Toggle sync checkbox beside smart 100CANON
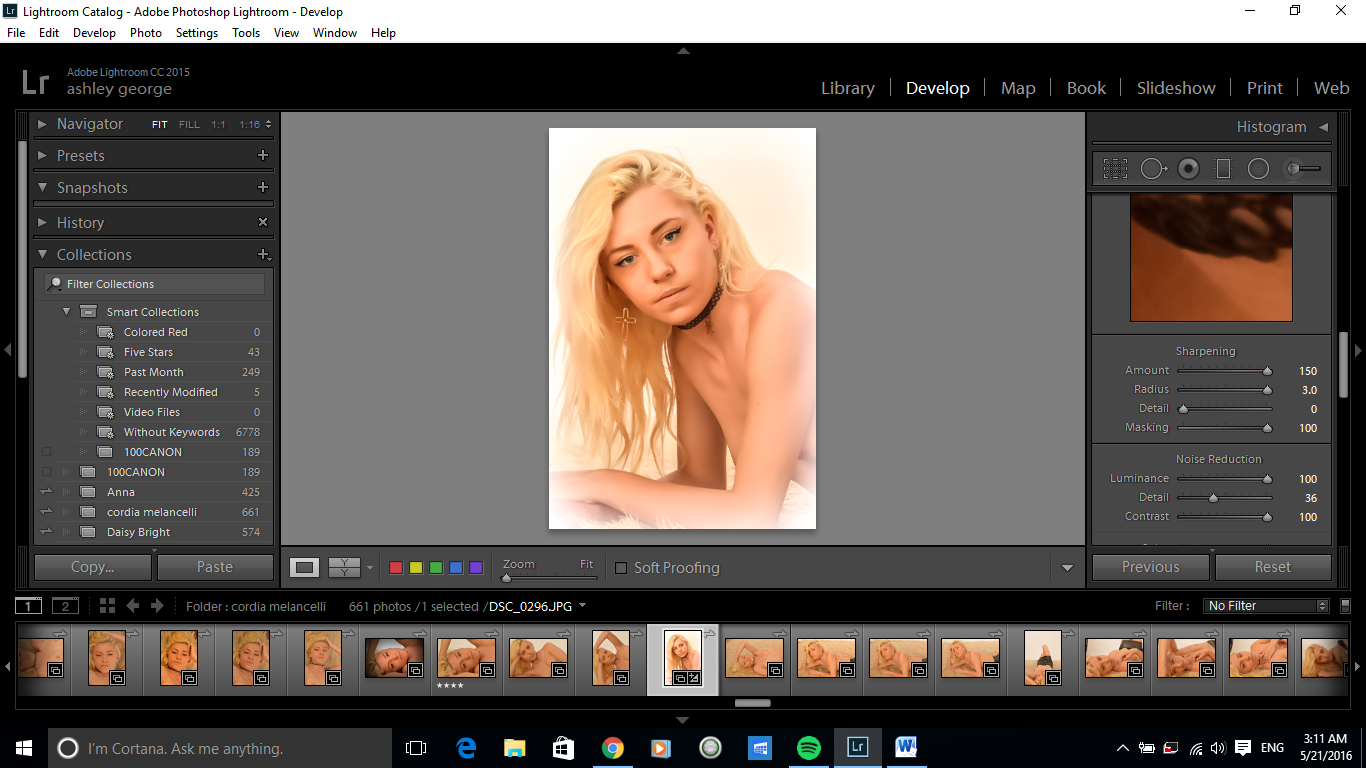1366x768 pixels. click(47, 452)
